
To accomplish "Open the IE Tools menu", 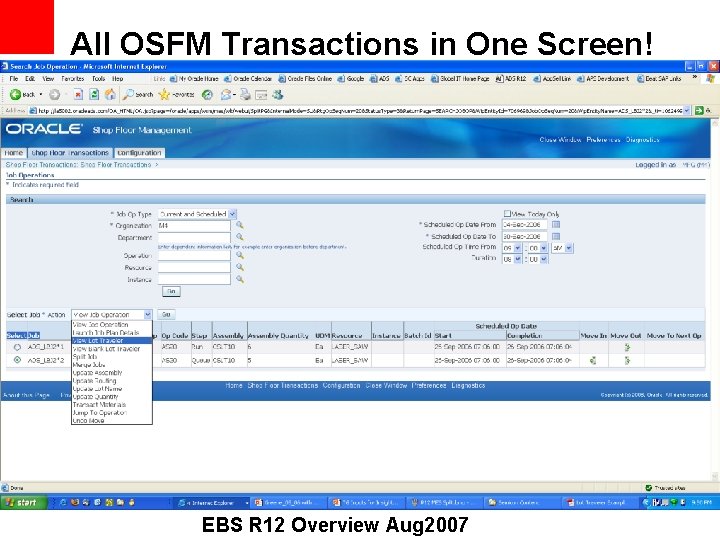I will [98, 79].
